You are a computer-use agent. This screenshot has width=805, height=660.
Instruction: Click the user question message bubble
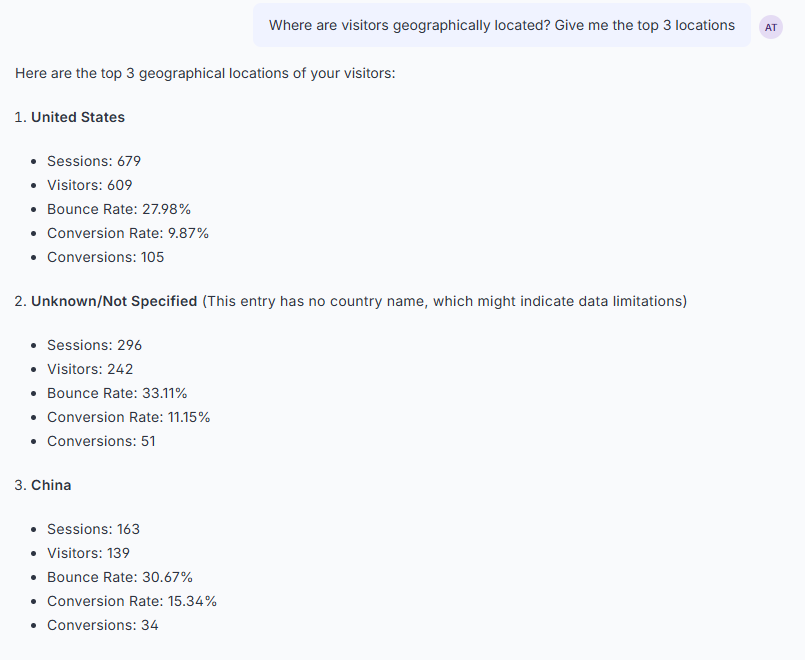click(502, 25)
